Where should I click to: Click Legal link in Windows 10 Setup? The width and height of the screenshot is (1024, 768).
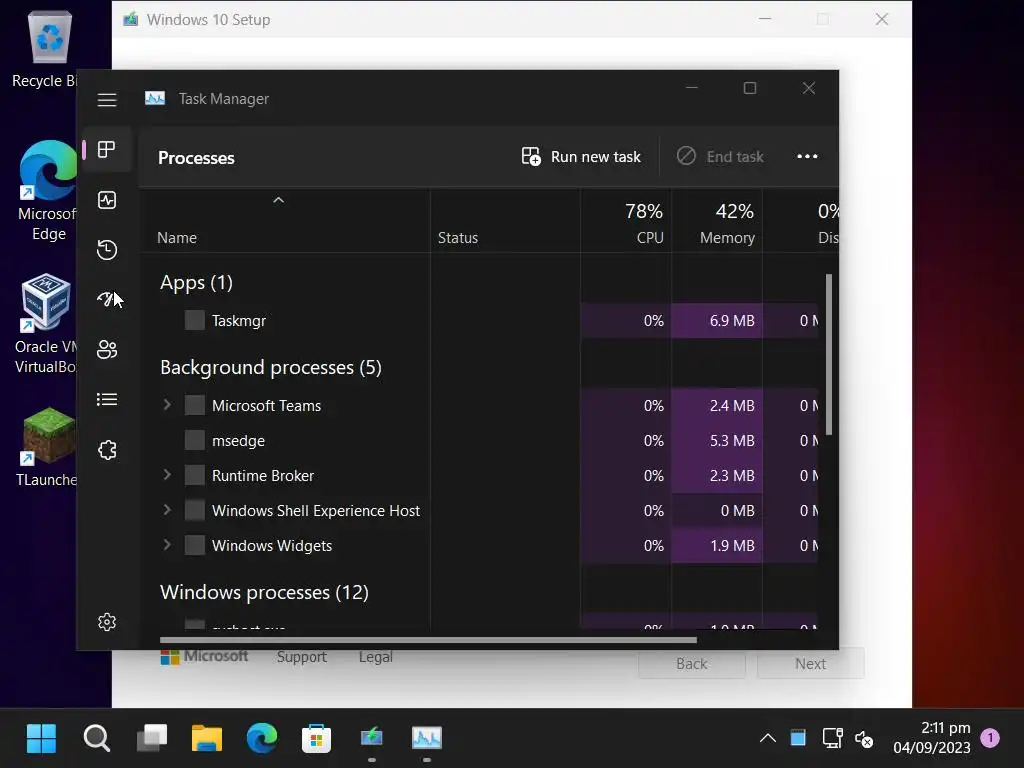click(x=376, y=657)
